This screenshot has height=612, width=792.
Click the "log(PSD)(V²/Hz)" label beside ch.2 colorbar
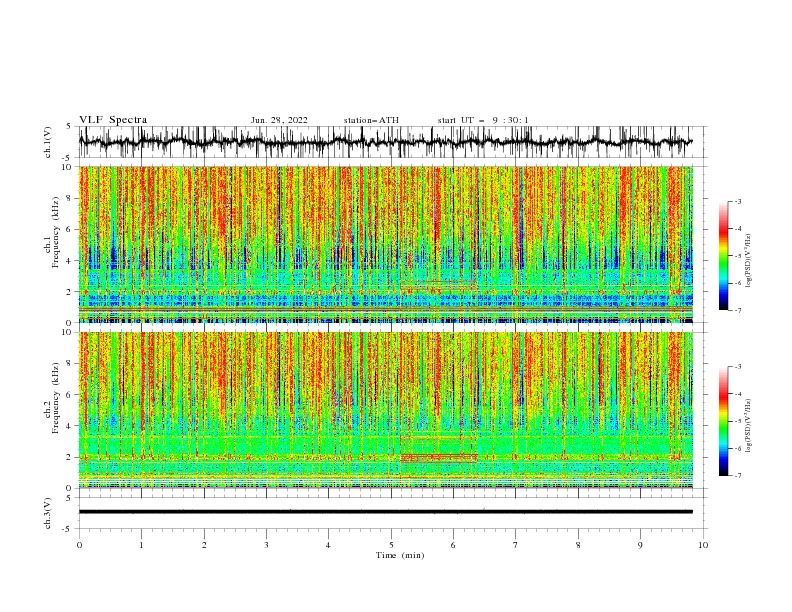748,425
